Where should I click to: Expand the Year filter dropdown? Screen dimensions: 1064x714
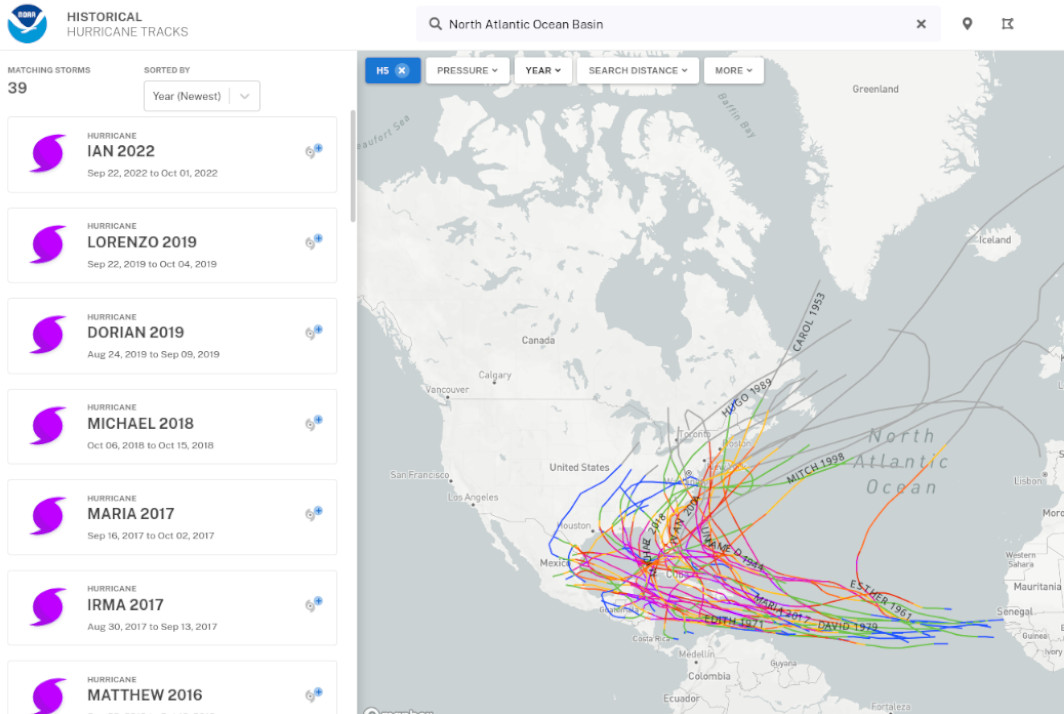click(x=543, y=70)
